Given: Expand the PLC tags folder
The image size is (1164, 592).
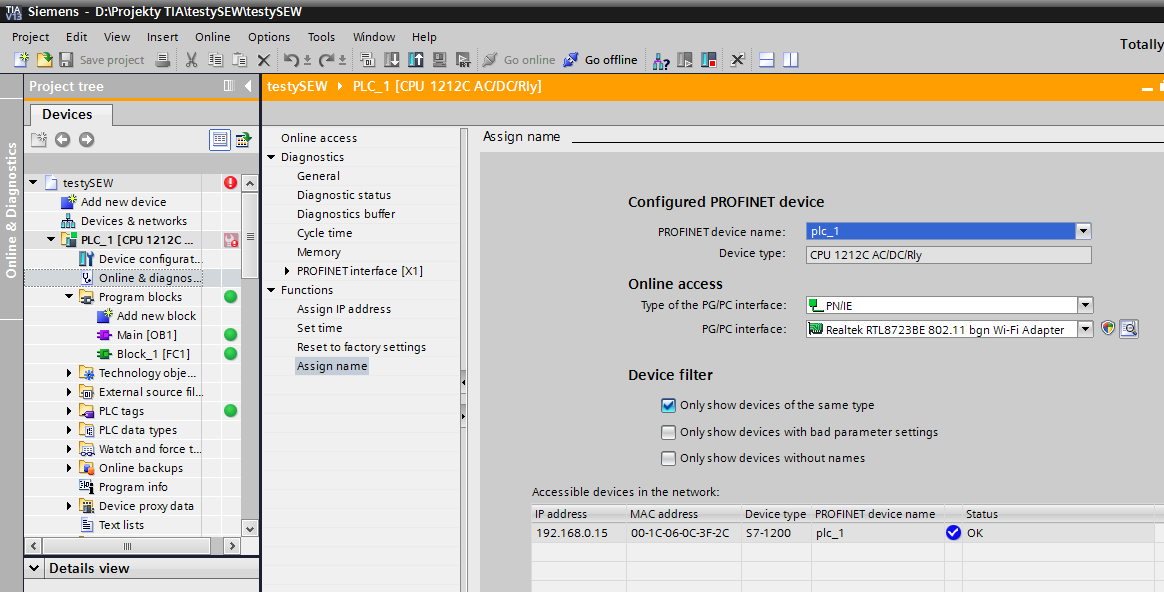Looking at the screenshot, I should (69, 411).
